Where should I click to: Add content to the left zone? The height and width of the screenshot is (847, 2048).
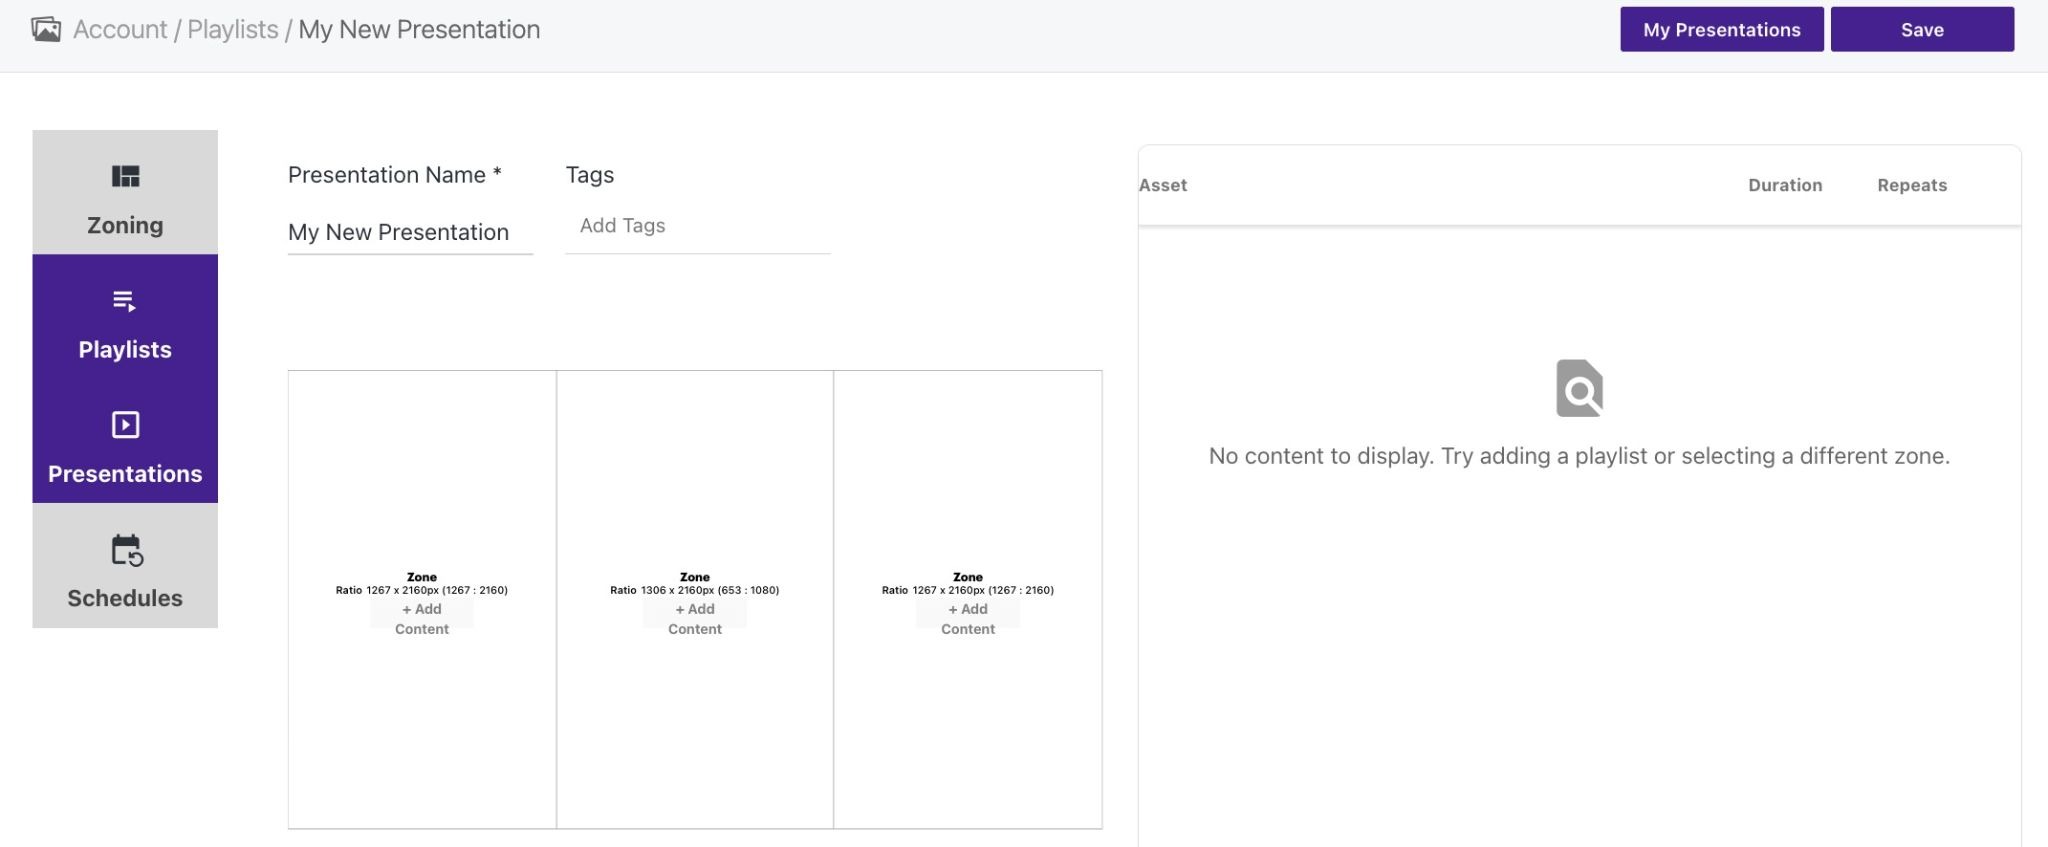(422, 619)
